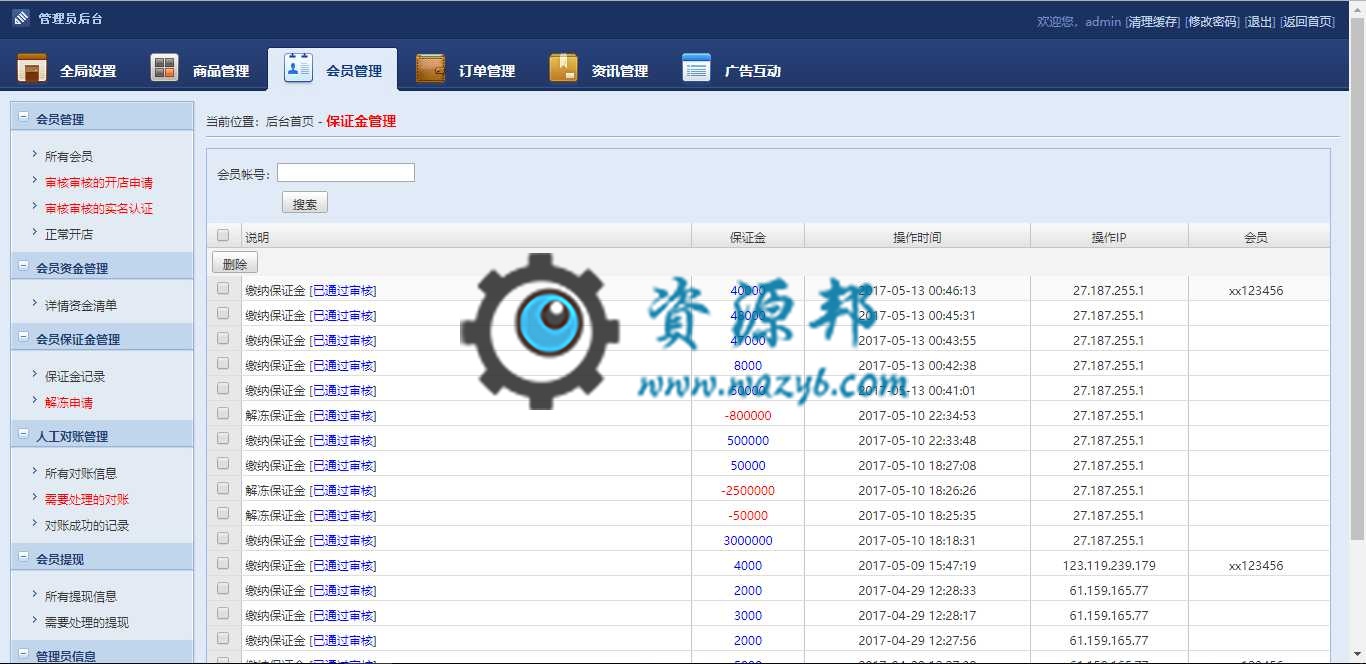Click 已通过审核 in the -50000 row
This screenshot has height=664, width=1366.
[343, 515]
